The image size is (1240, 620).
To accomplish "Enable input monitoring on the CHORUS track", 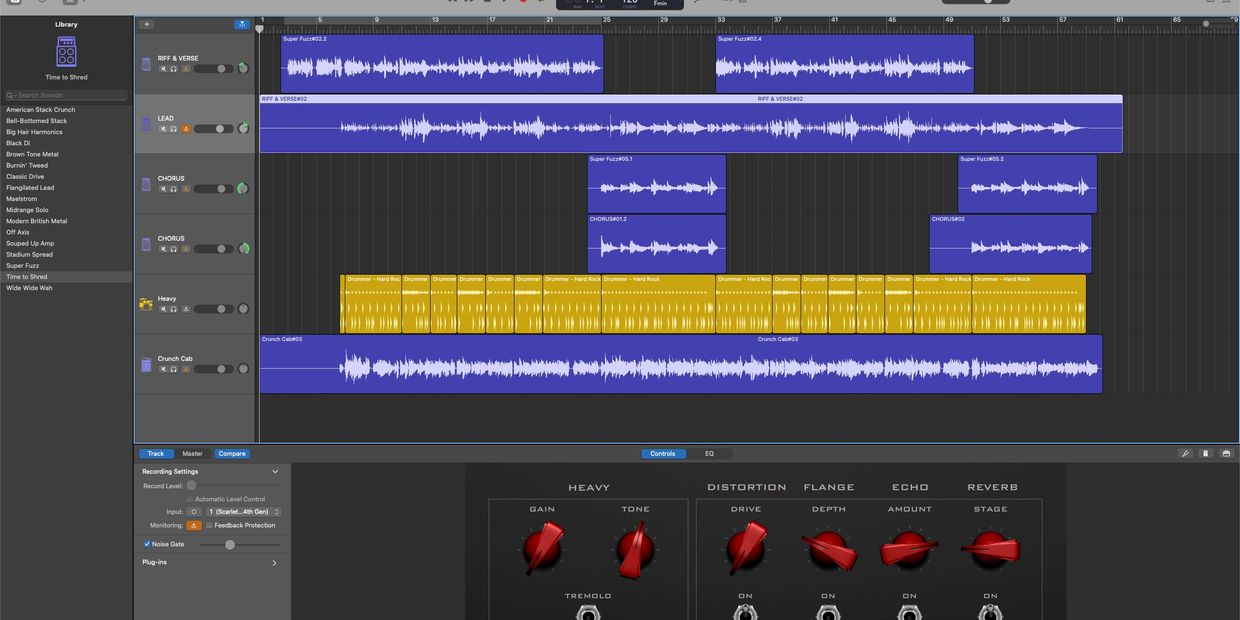I will 187,188.
